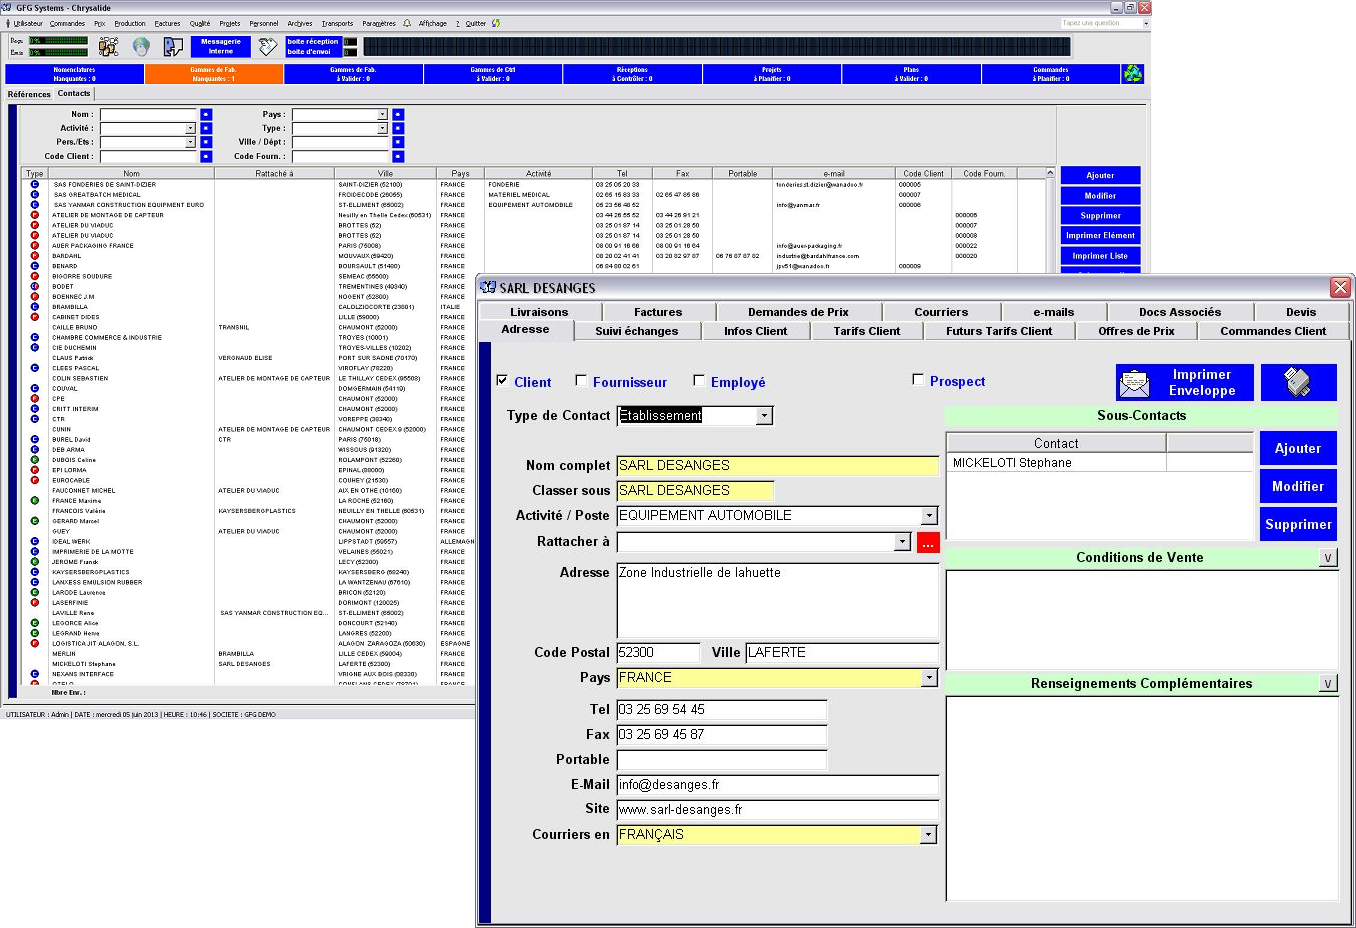
Task: Click blue filter button next to Activité field
Action: 206,129
